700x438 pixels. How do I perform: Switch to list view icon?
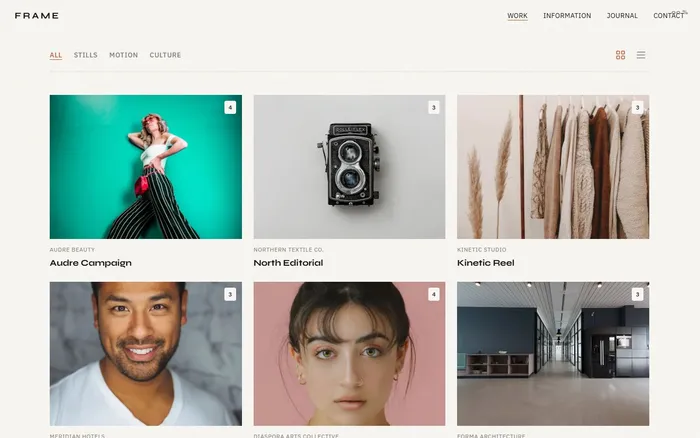click(x=641, y=55)
